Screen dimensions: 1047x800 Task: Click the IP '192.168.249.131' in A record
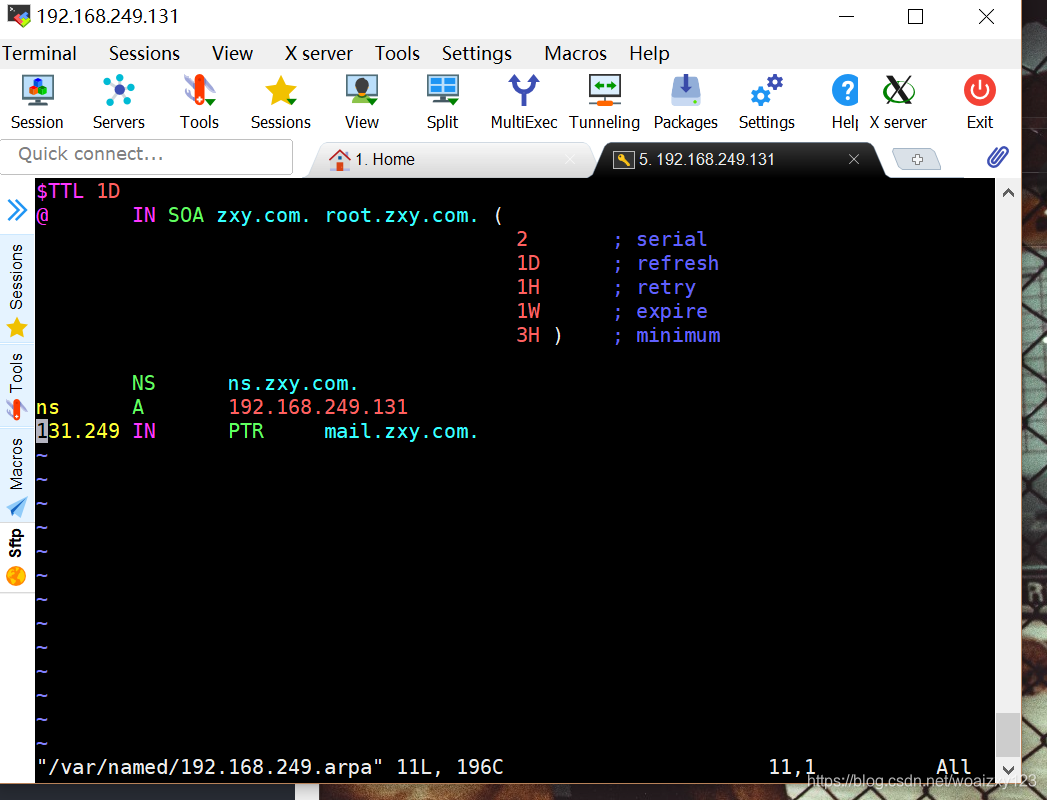(318, 407)
